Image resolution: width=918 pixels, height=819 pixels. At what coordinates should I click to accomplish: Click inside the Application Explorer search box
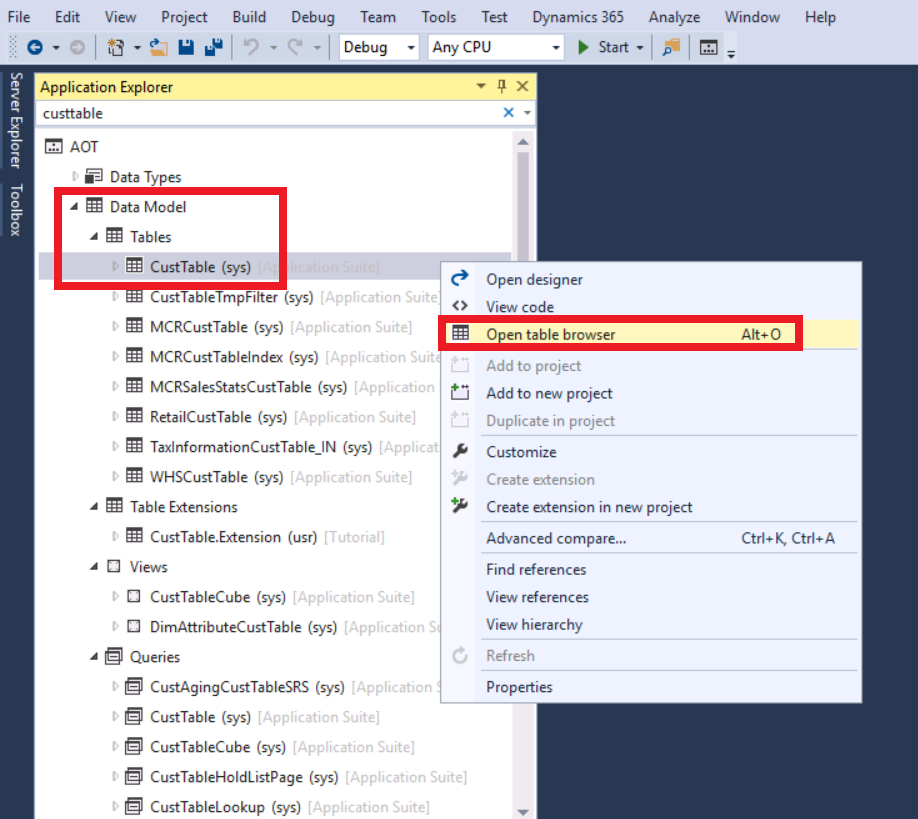click(250, 113)
